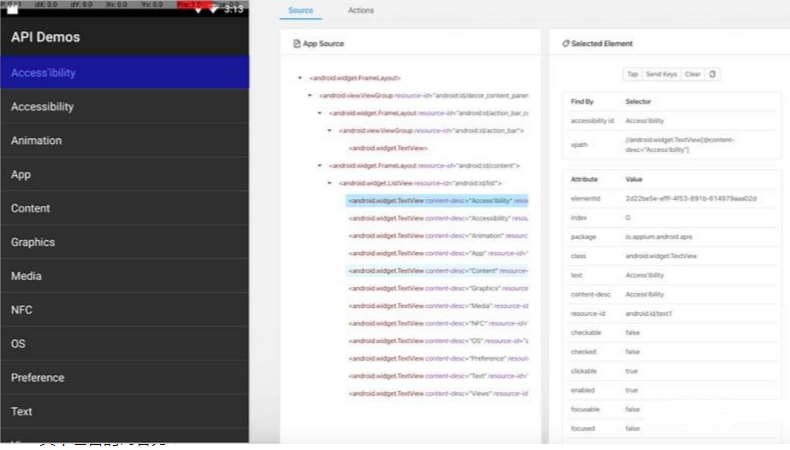Tap App in the API Demos list
The height and width of the screenshot is (450, 790).
124,174
